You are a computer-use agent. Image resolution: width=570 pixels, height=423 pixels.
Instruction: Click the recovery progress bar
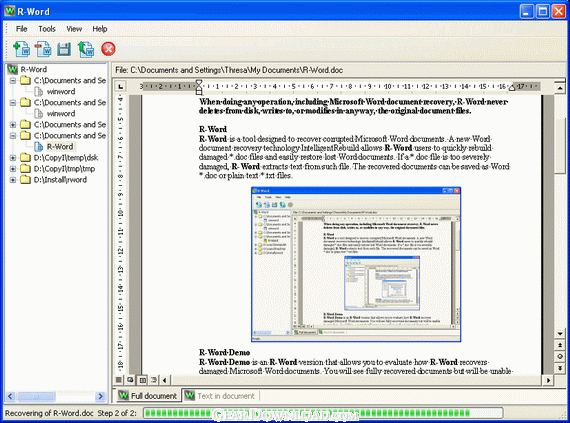click(x=323, y=413)
